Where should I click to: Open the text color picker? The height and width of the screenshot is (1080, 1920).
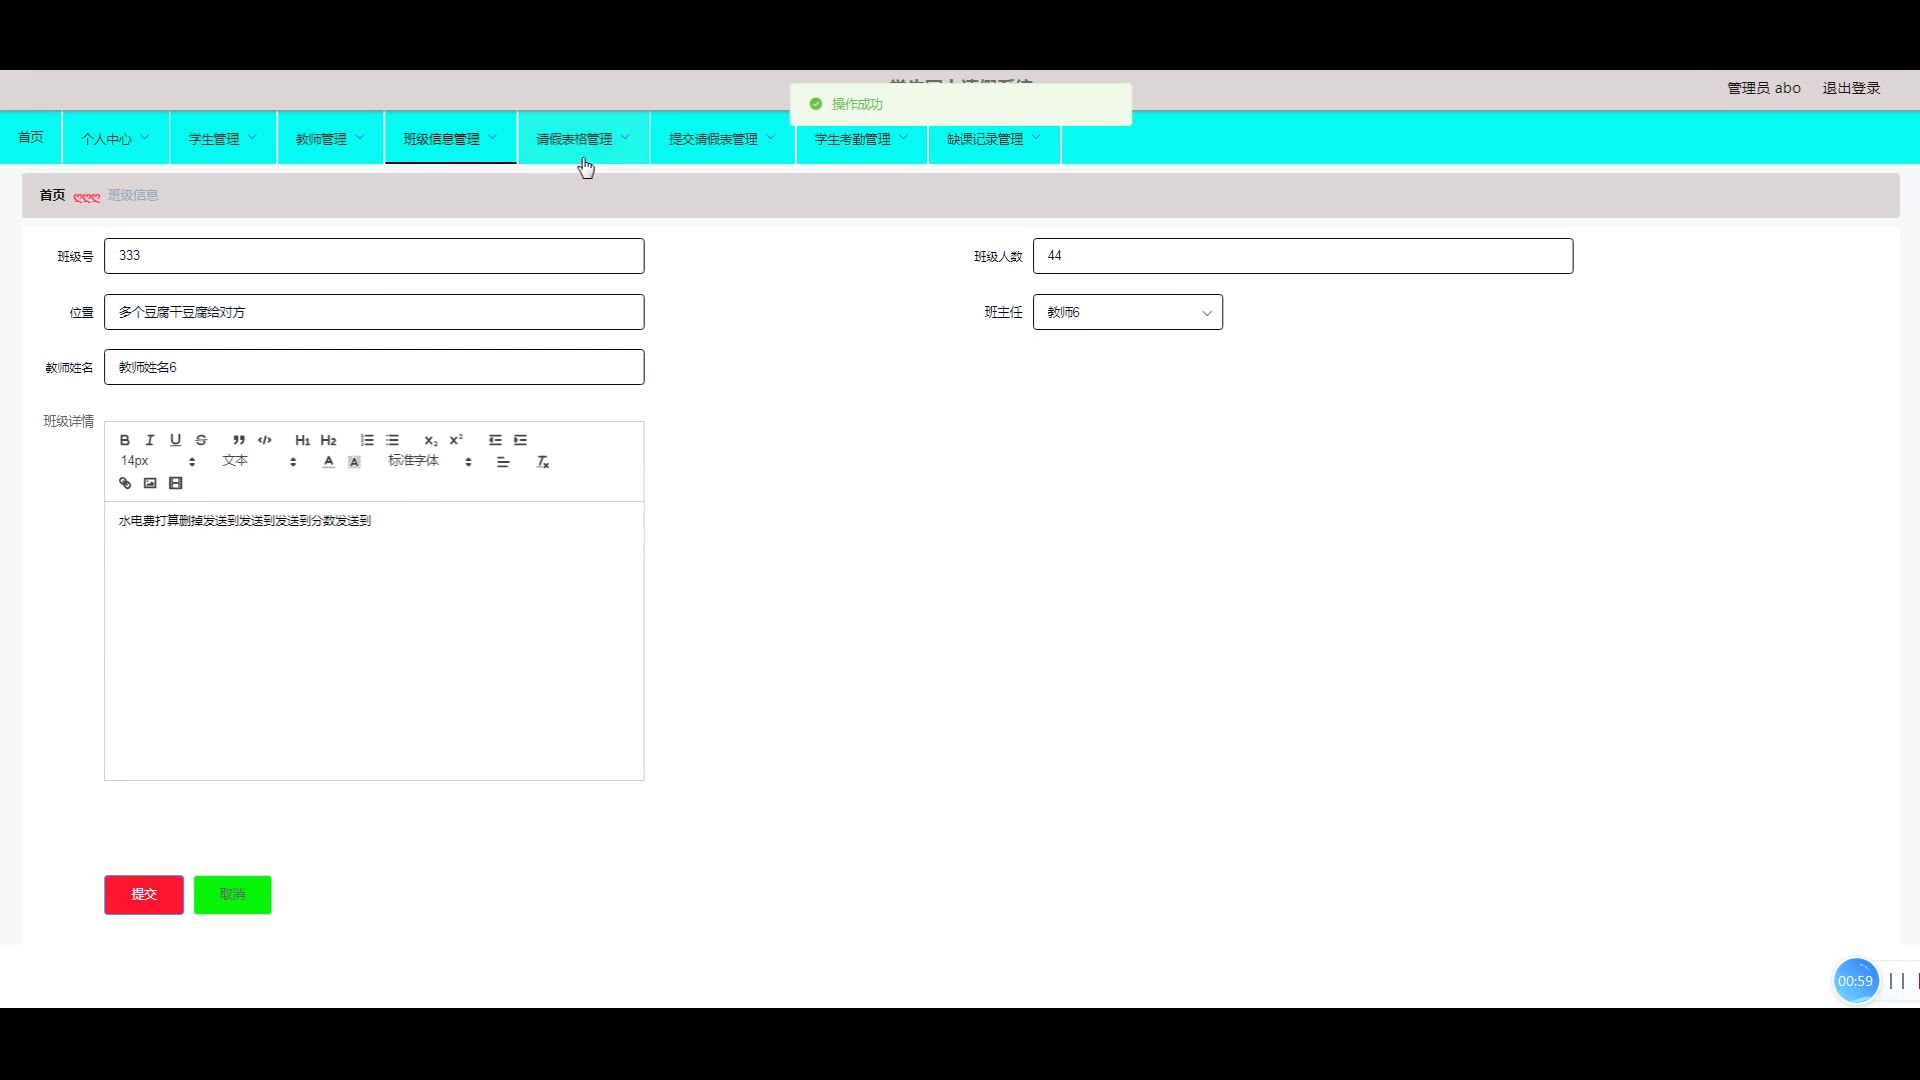(328, 462)
